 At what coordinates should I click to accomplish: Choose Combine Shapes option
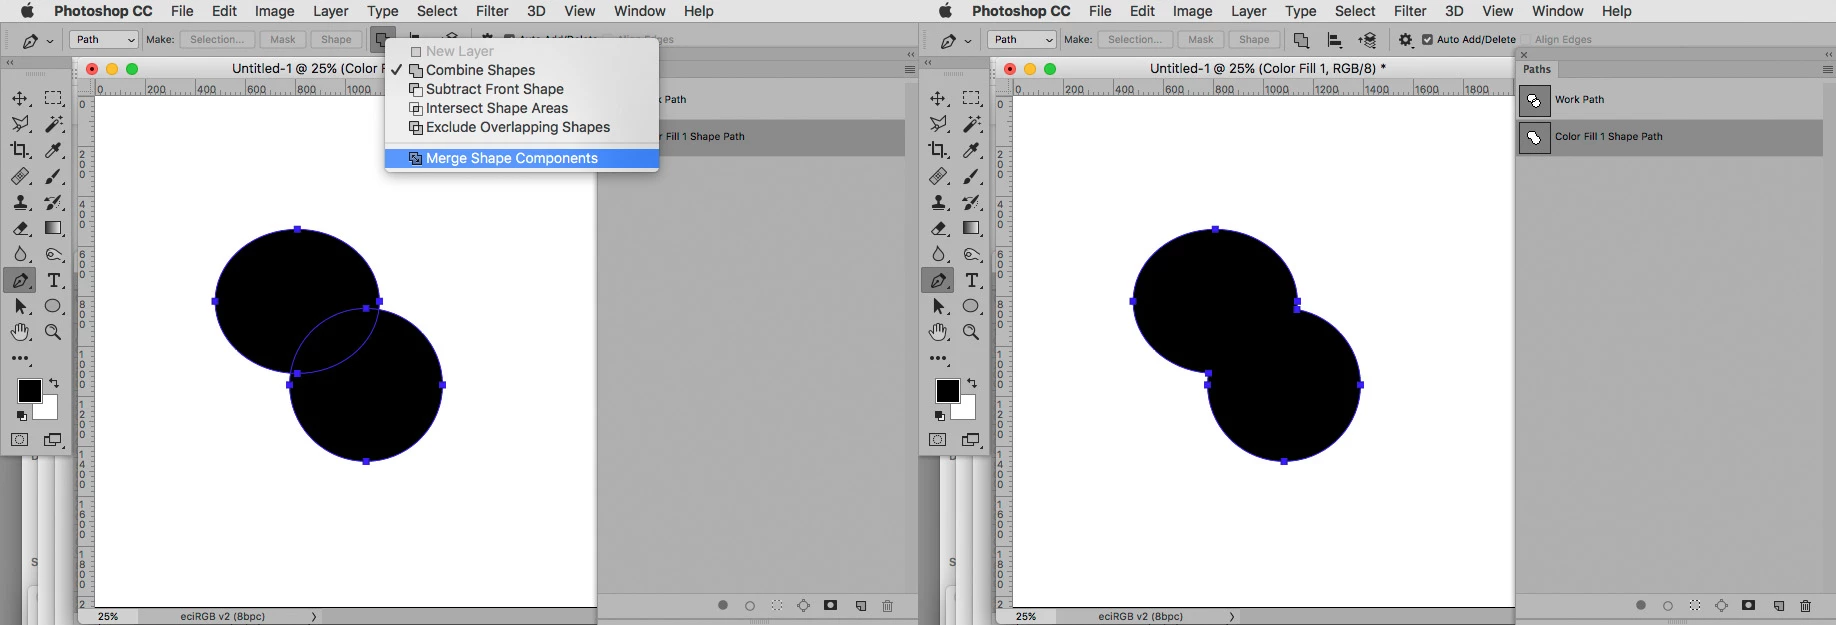[522, 70]
